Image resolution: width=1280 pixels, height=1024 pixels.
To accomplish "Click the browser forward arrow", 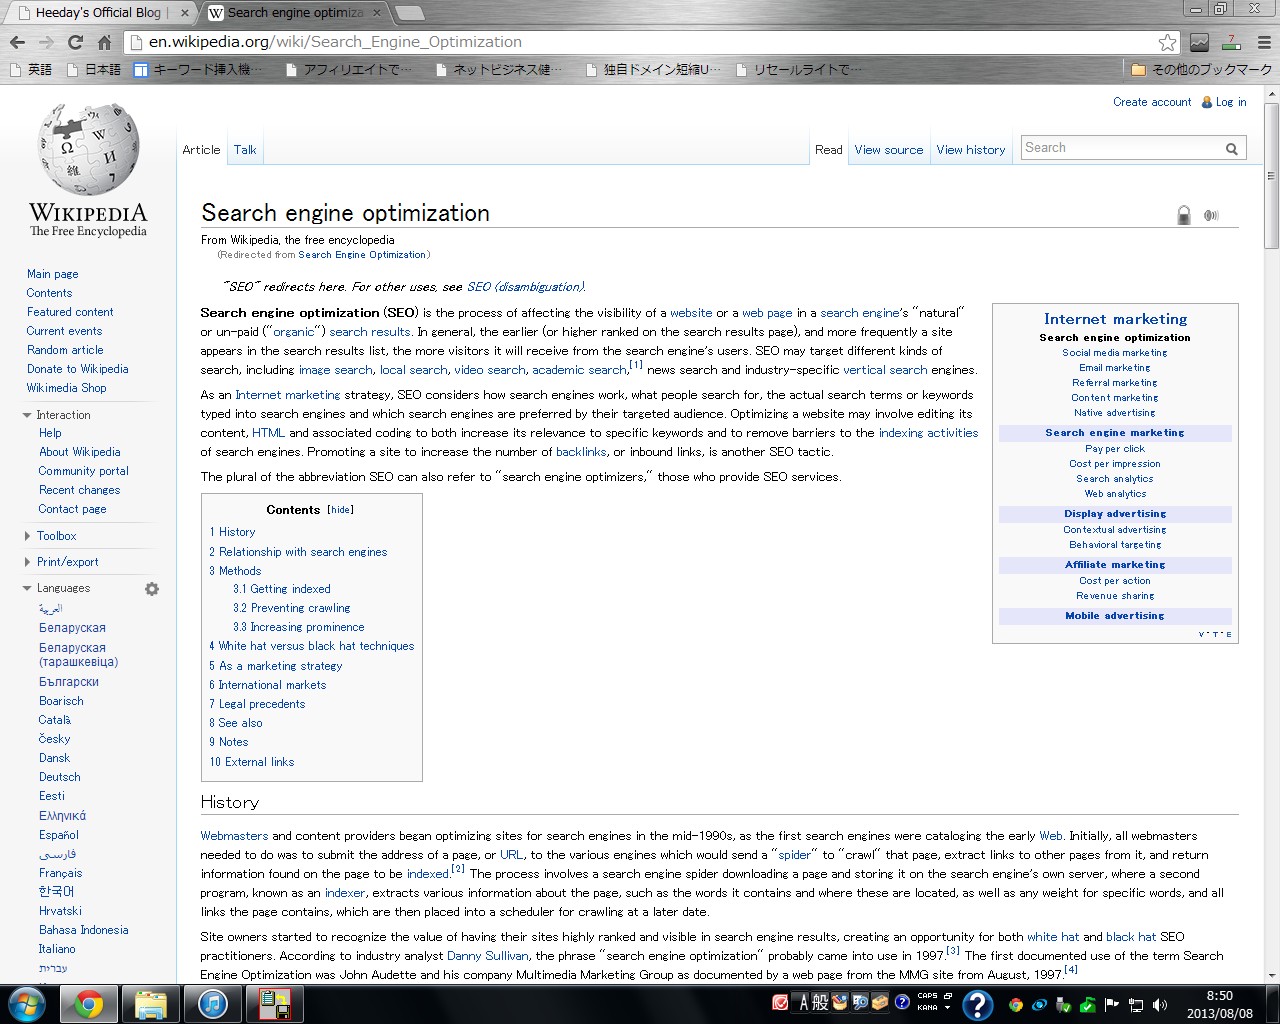I will tap(46, 42).
